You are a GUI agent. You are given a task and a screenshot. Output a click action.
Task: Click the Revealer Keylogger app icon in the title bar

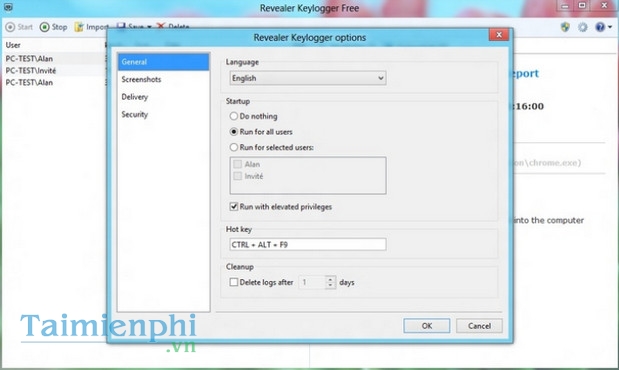click(x=8, y=8)
